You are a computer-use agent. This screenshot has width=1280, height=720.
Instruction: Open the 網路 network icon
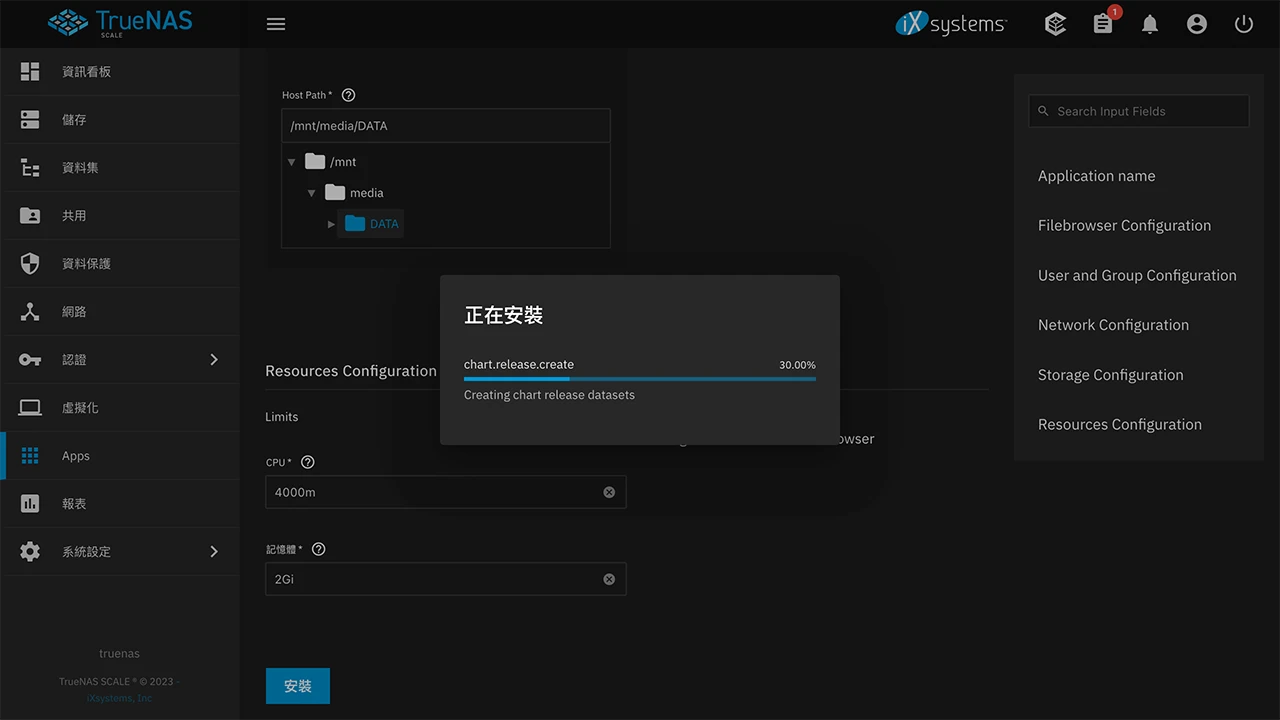point(28,311)
